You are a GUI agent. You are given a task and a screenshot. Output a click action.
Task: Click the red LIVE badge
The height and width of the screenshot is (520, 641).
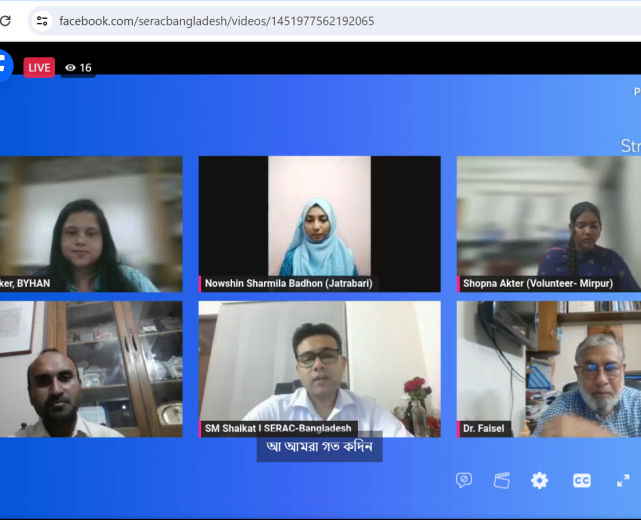pos(39,67)
